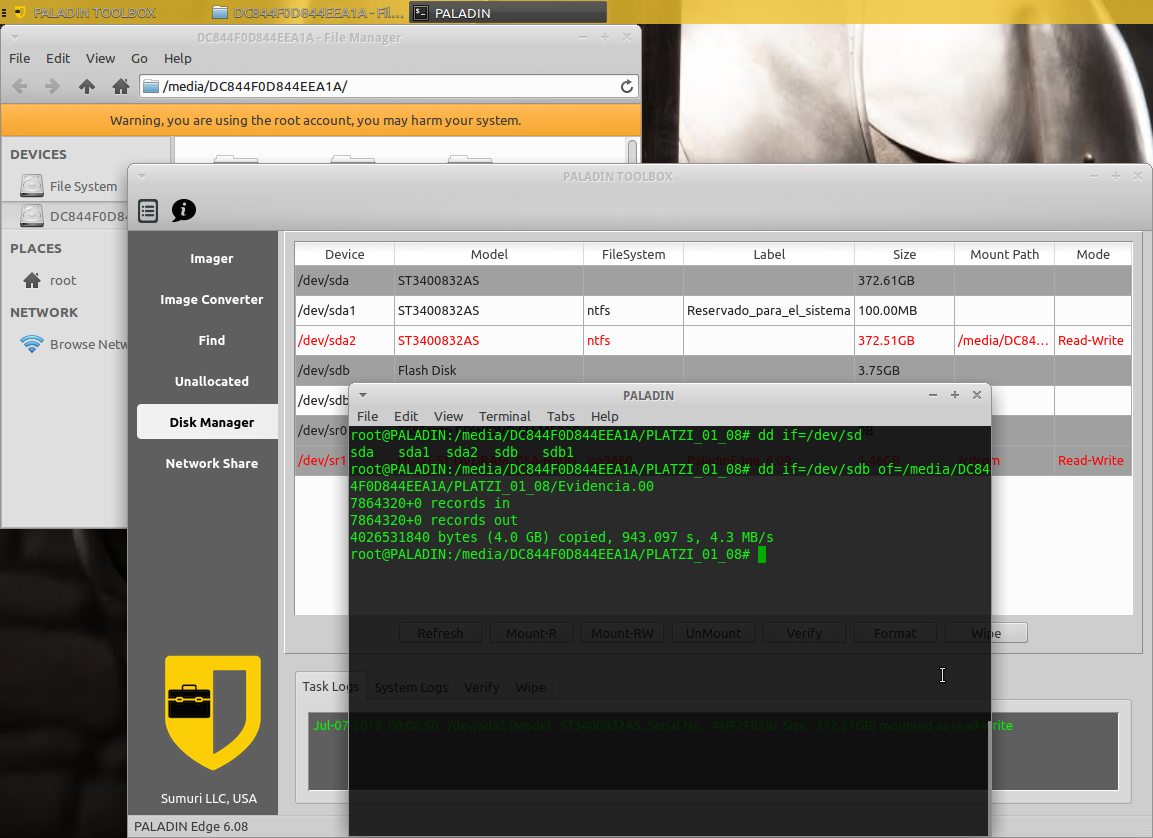
Task: Open the home folder icon in File Manager
Action: click(121, 87)
